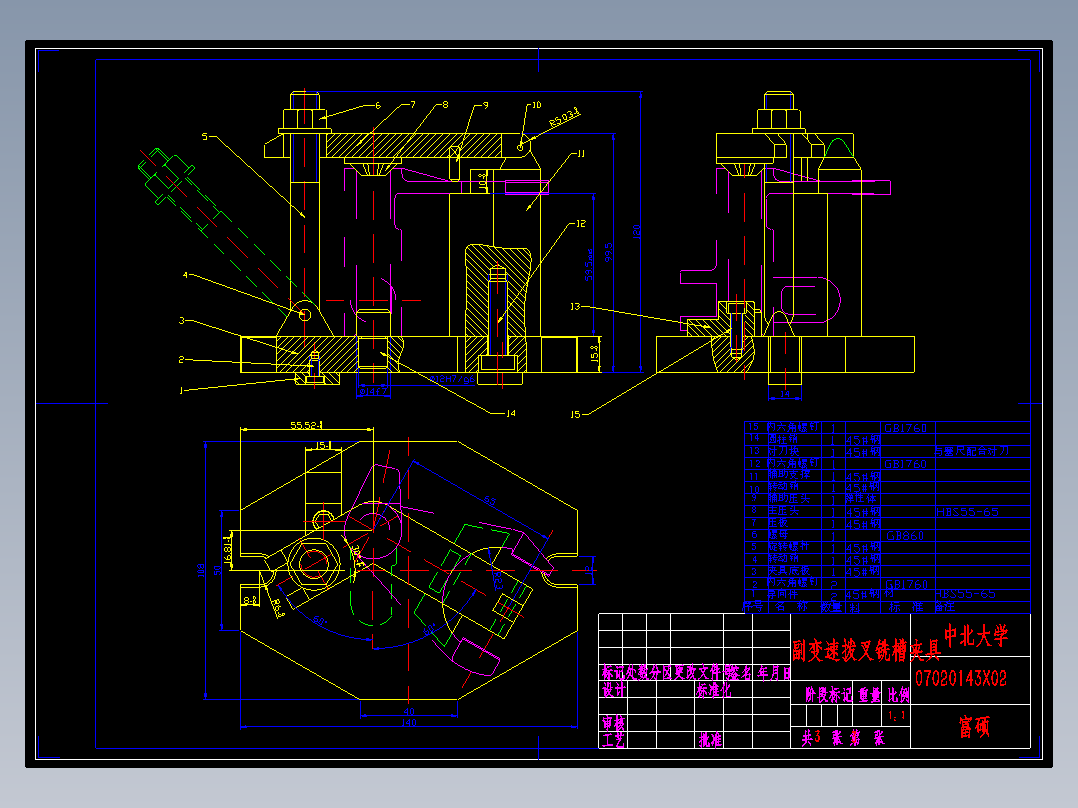Image resolution: width=1078 pixels, height=808 pixels.
Task: Select the 审核 label in title block
Action: tap(614, 723)
